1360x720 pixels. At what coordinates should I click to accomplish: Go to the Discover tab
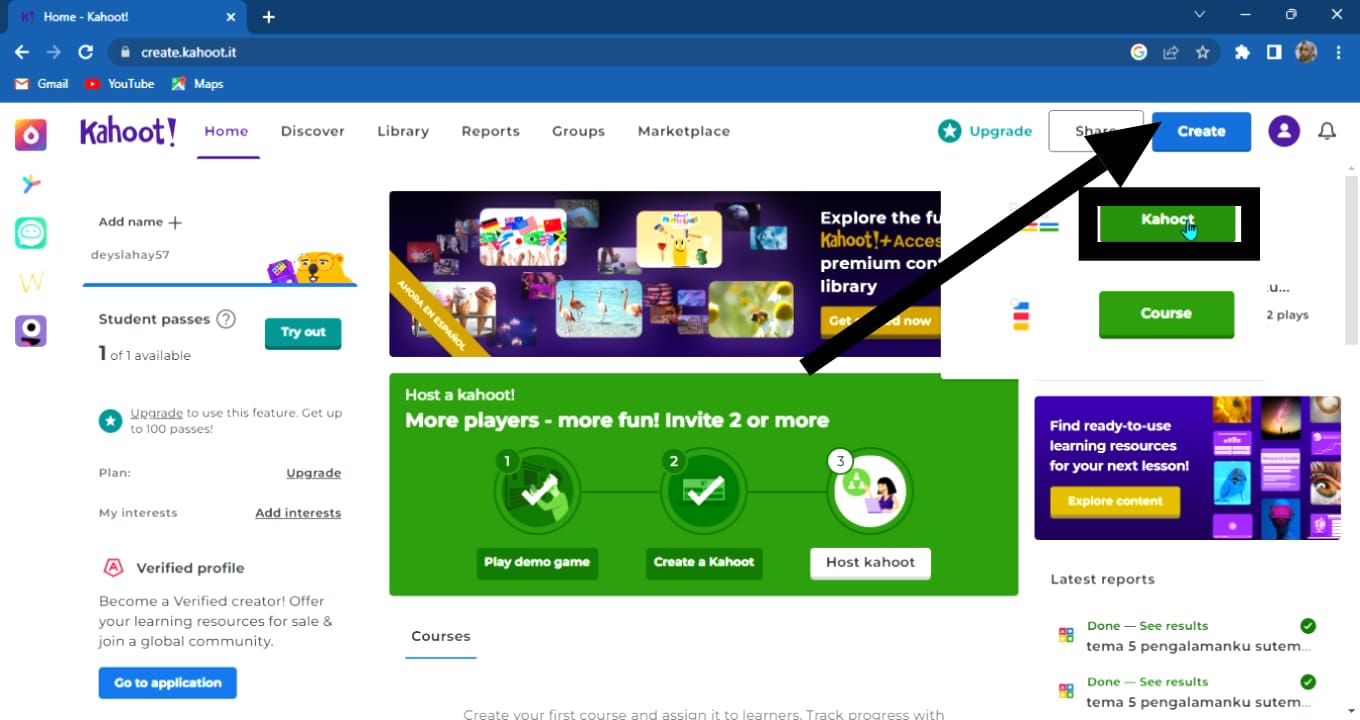[313, 131]
